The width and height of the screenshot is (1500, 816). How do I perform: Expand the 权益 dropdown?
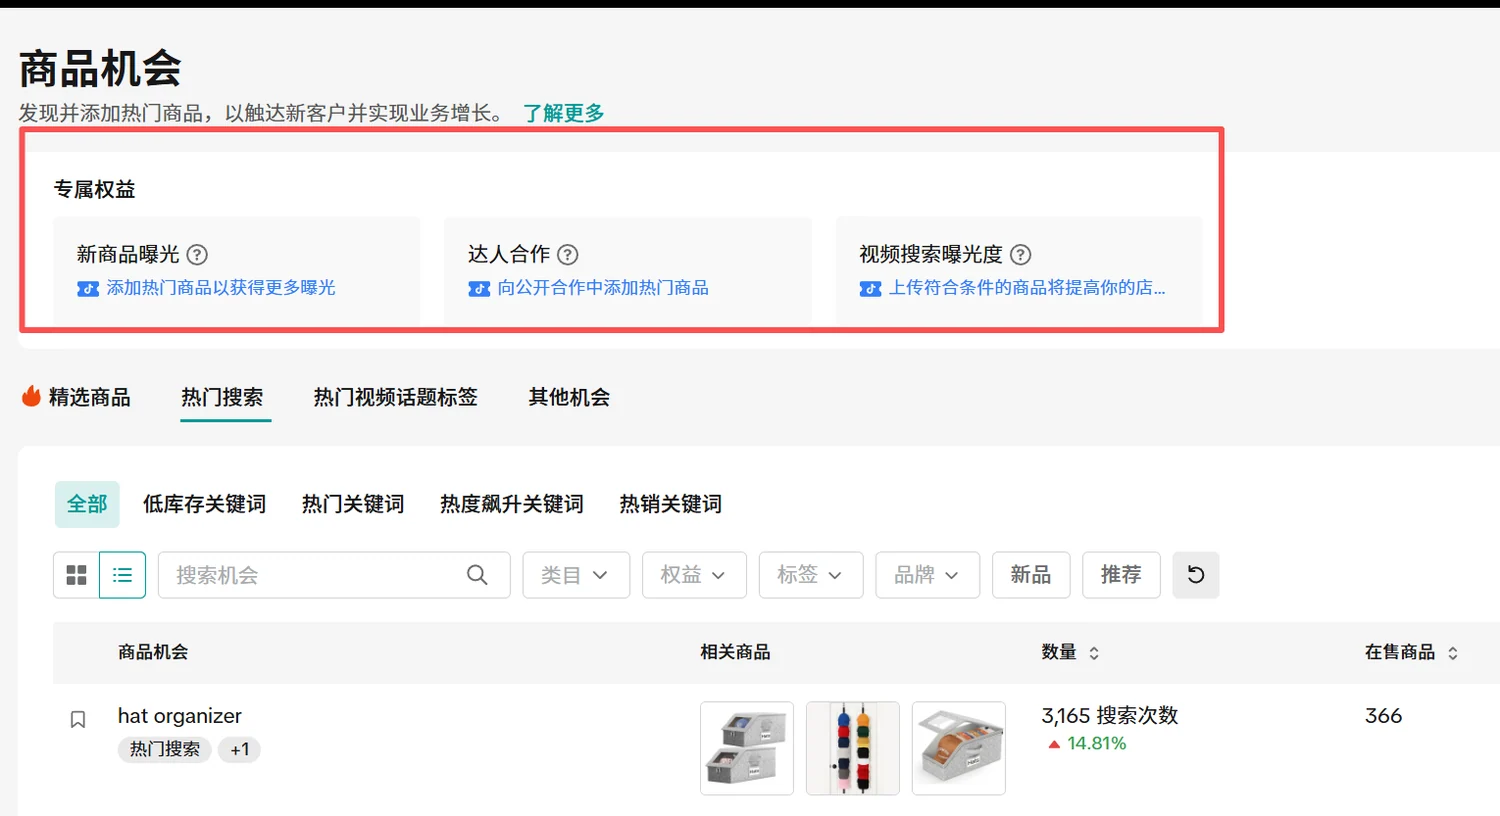pyautogui.click(x=694, y=575)
